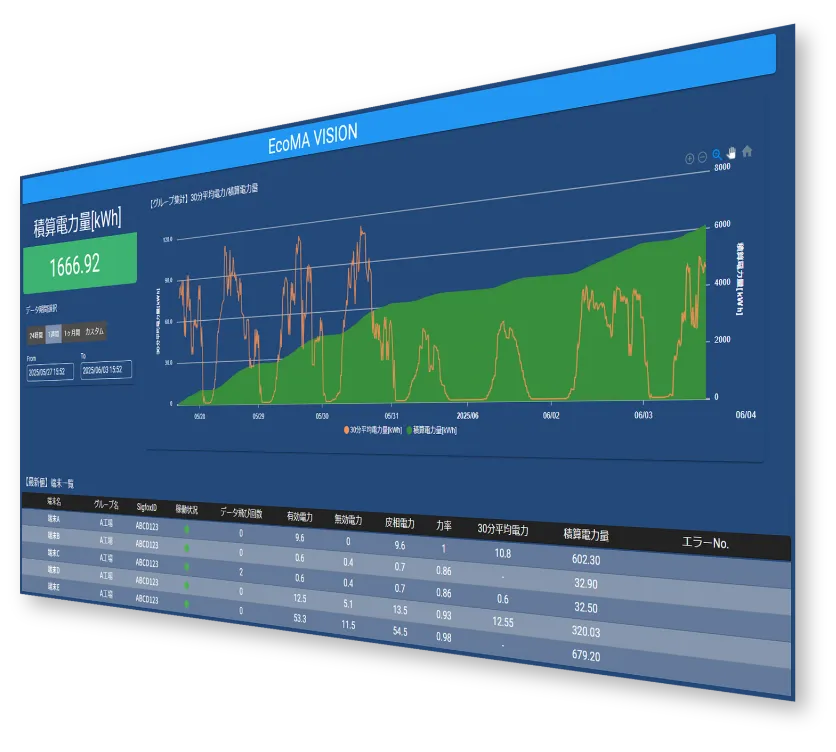Screen dimensions: 836x752
Task: Select the 1週間 period tab
Action: click(x=53, y=334)
